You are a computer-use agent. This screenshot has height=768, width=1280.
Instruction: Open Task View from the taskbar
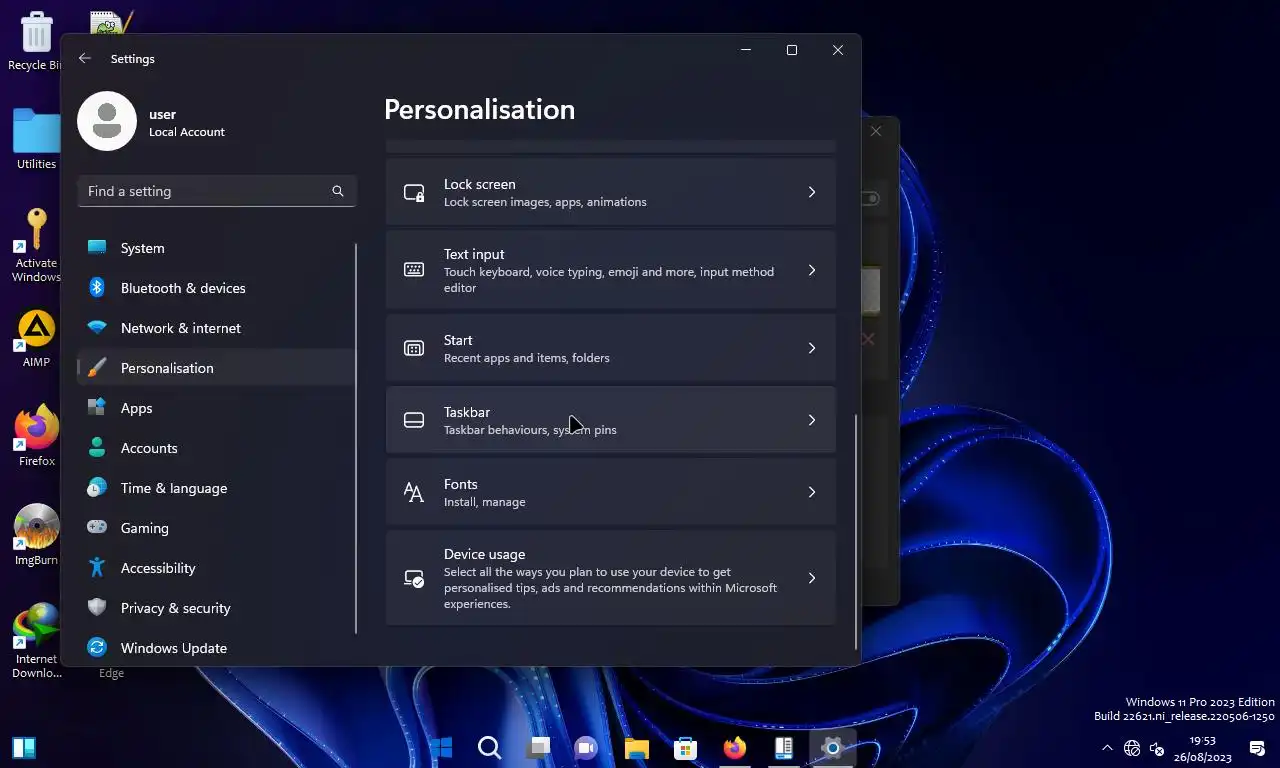(538, 748)
